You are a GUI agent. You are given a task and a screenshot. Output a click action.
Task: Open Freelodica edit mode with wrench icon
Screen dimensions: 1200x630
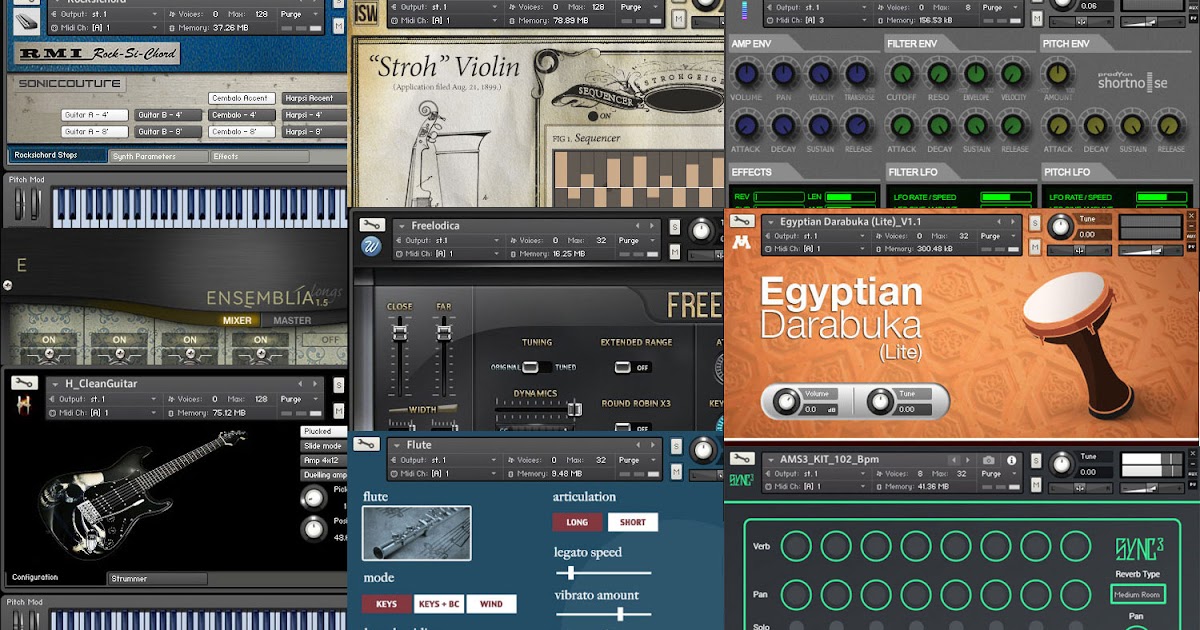coord(371,225)
